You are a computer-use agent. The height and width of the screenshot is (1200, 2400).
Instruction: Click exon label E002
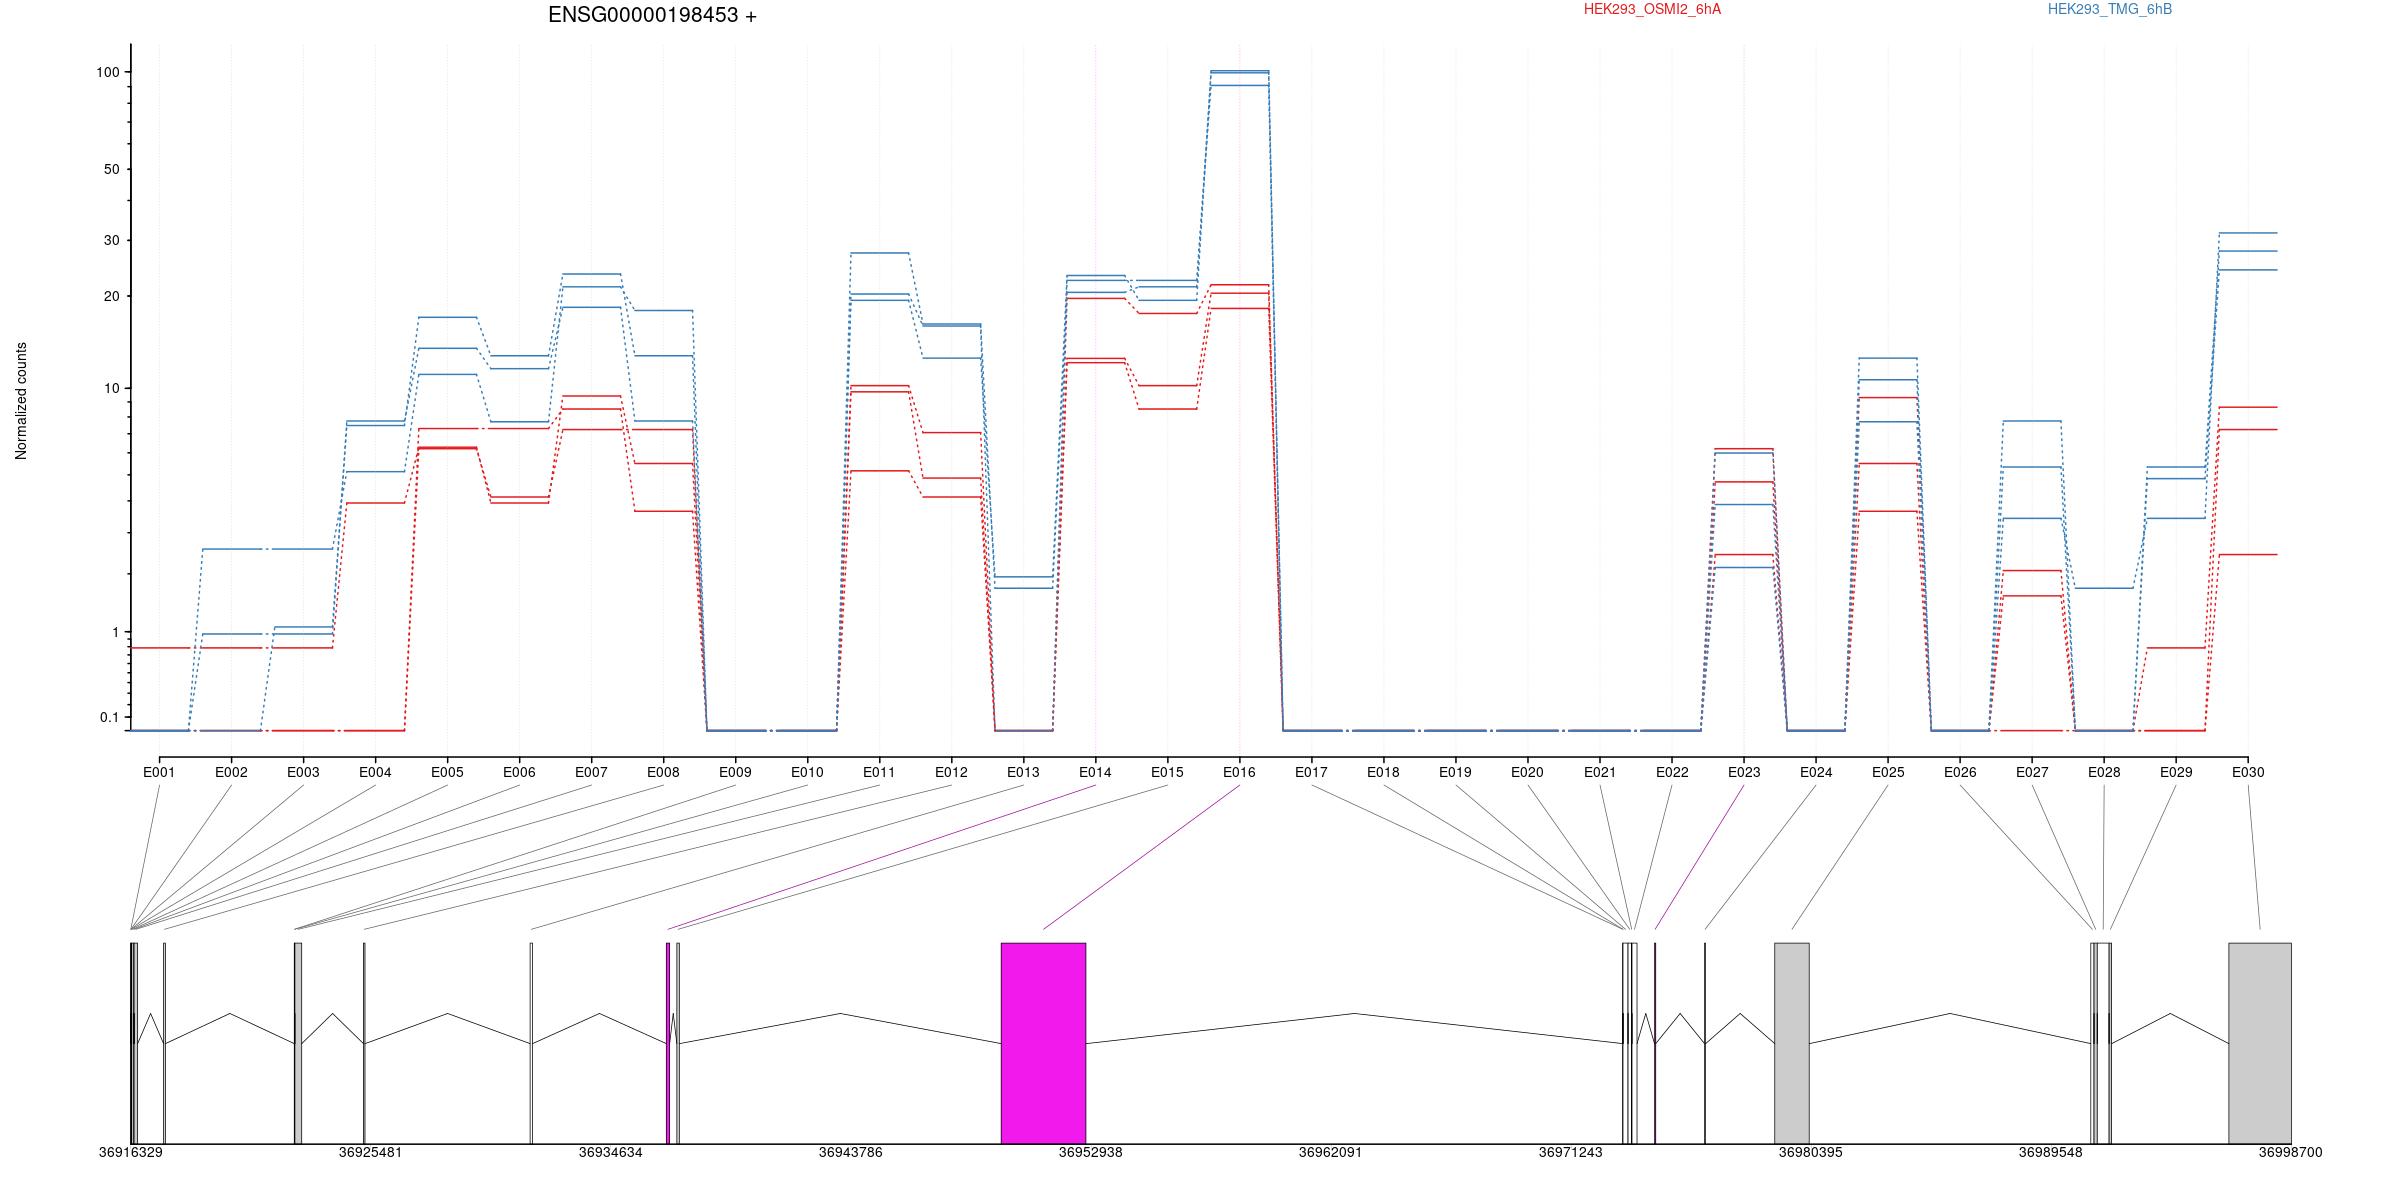(x=231, y=772)
